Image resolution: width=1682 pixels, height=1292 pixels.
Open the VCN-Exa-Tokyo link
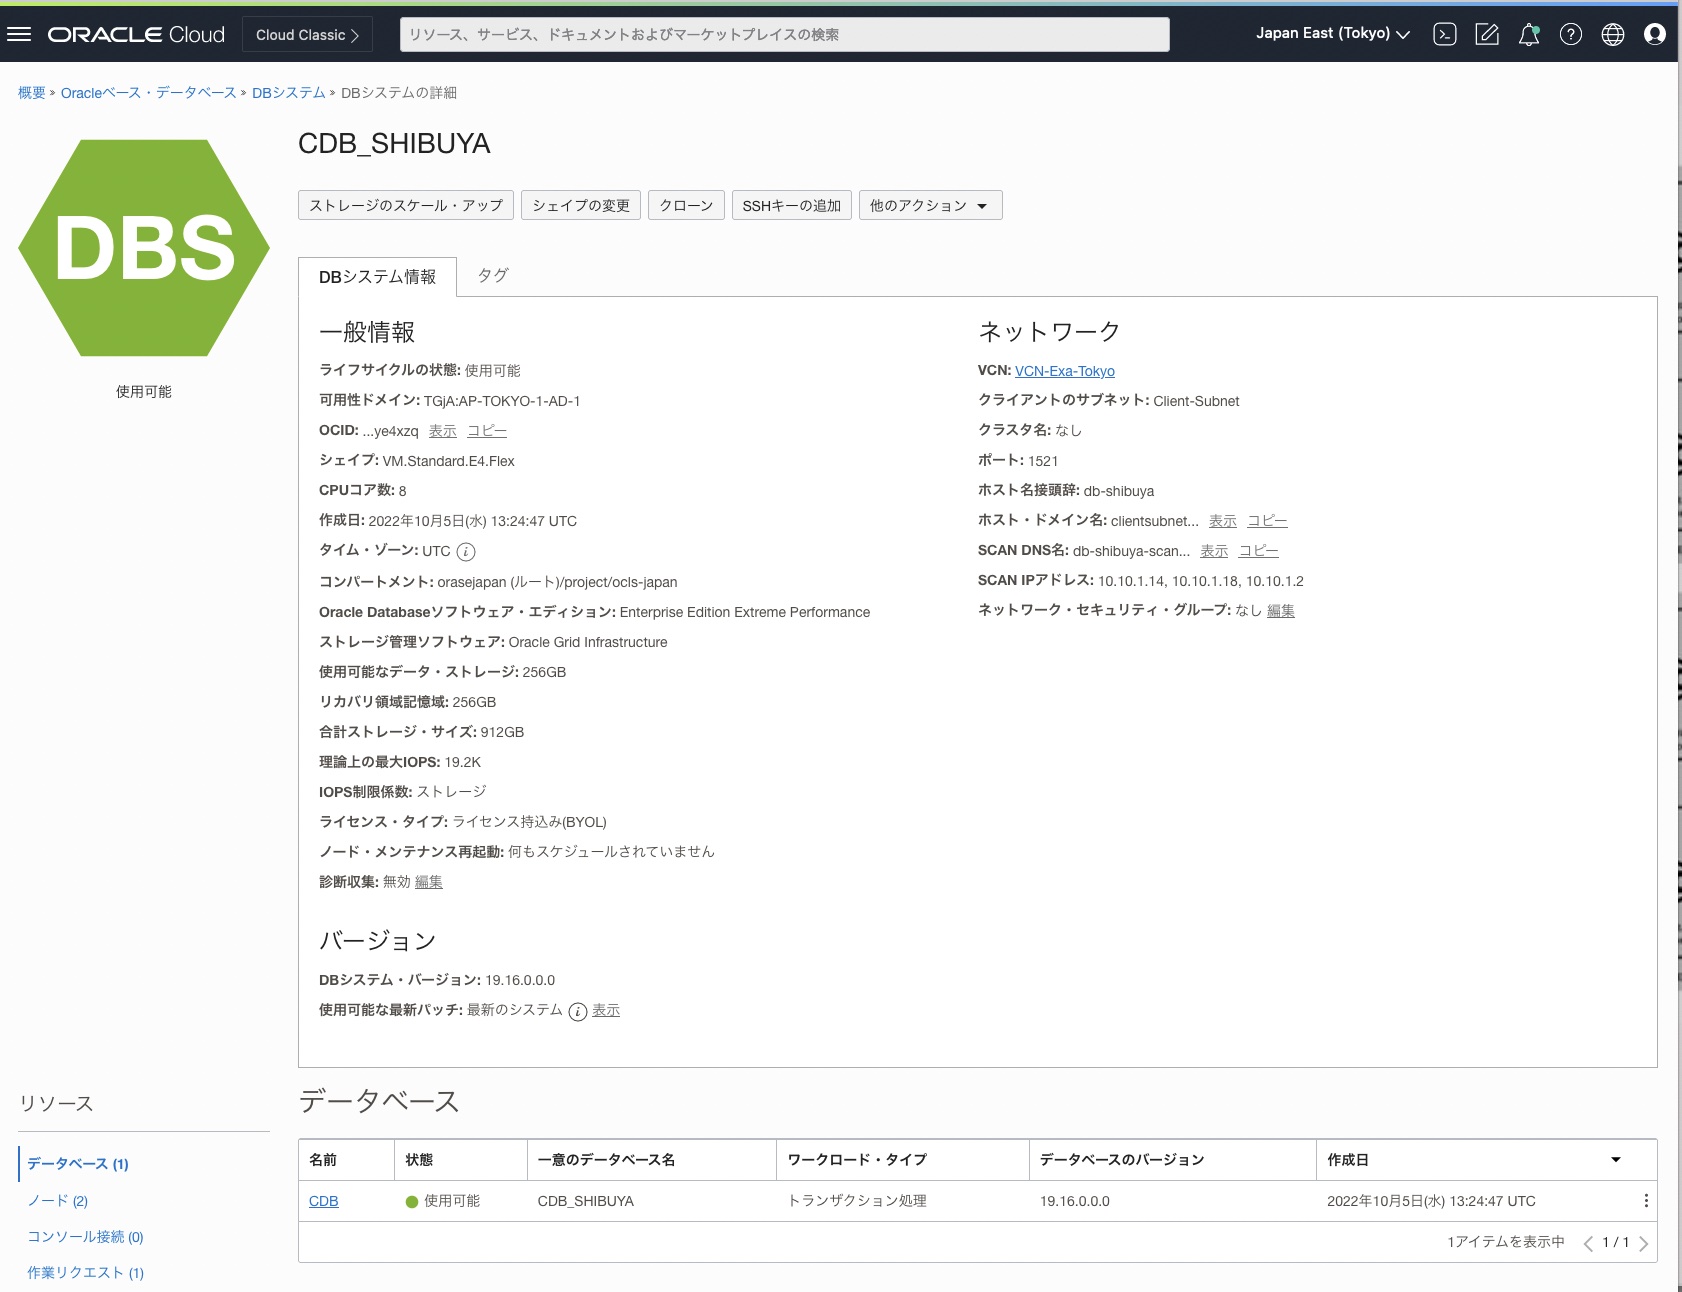point(1065,371)
